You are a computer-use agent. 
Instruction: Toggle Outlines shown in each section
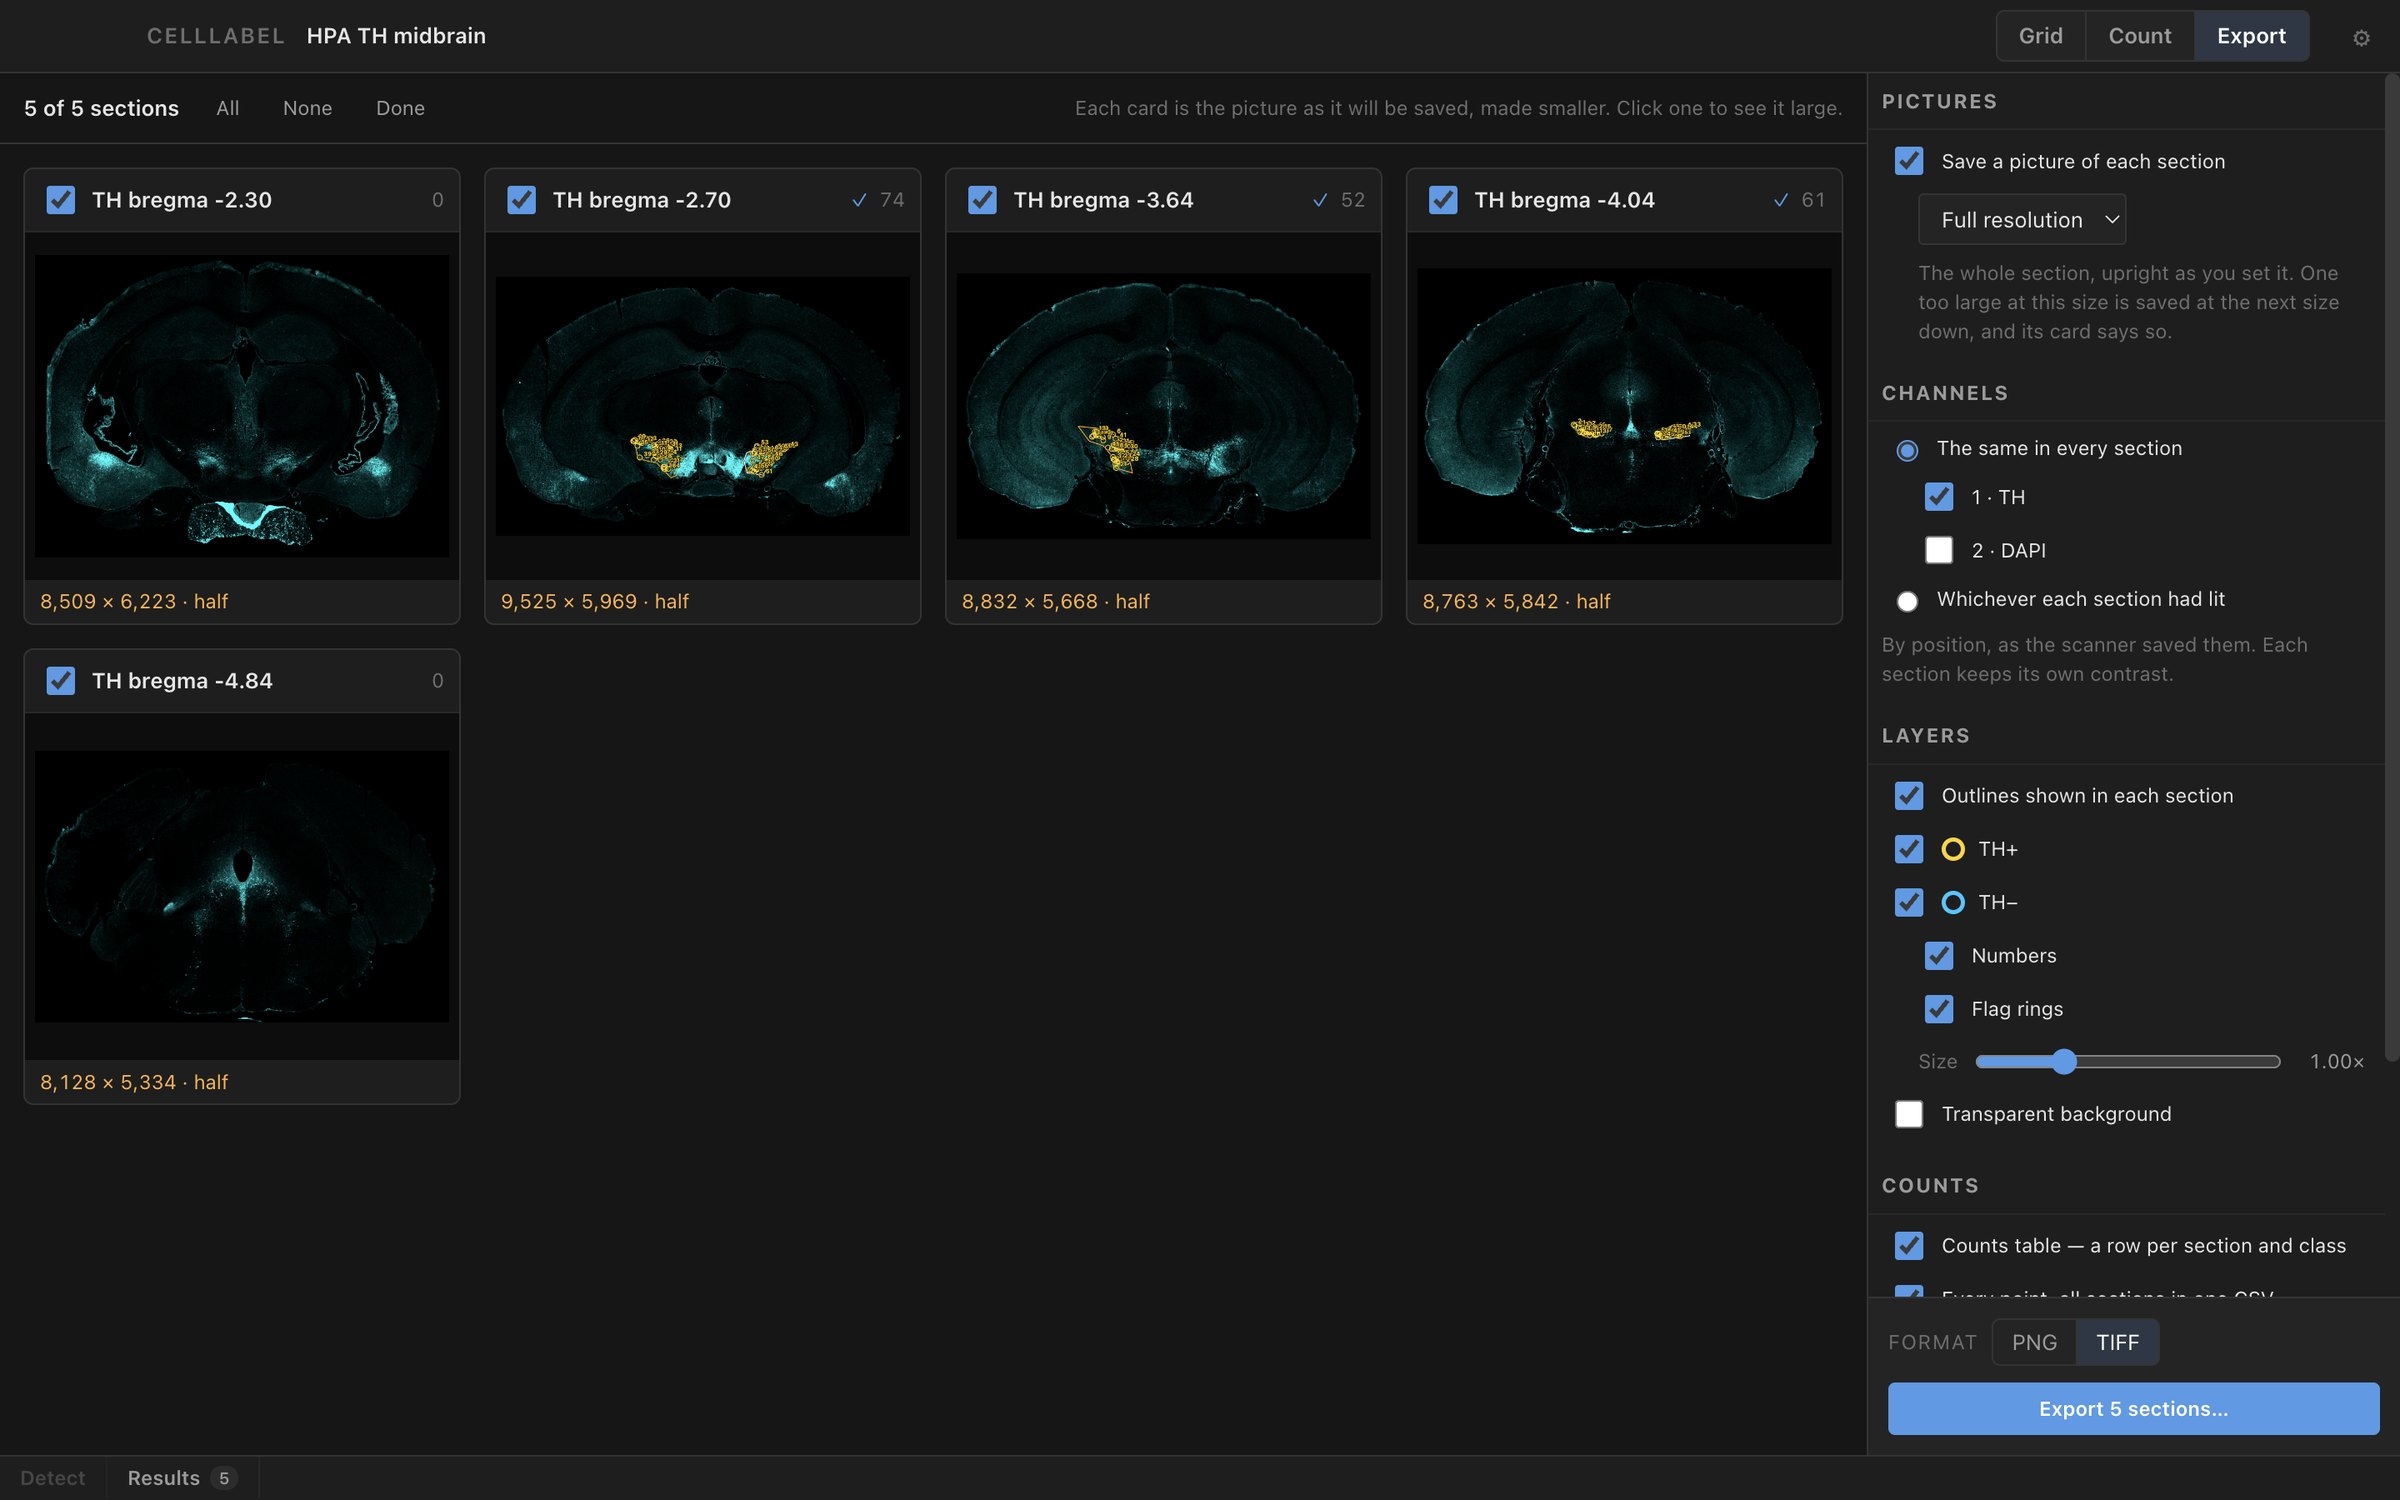pos(1909,796)
